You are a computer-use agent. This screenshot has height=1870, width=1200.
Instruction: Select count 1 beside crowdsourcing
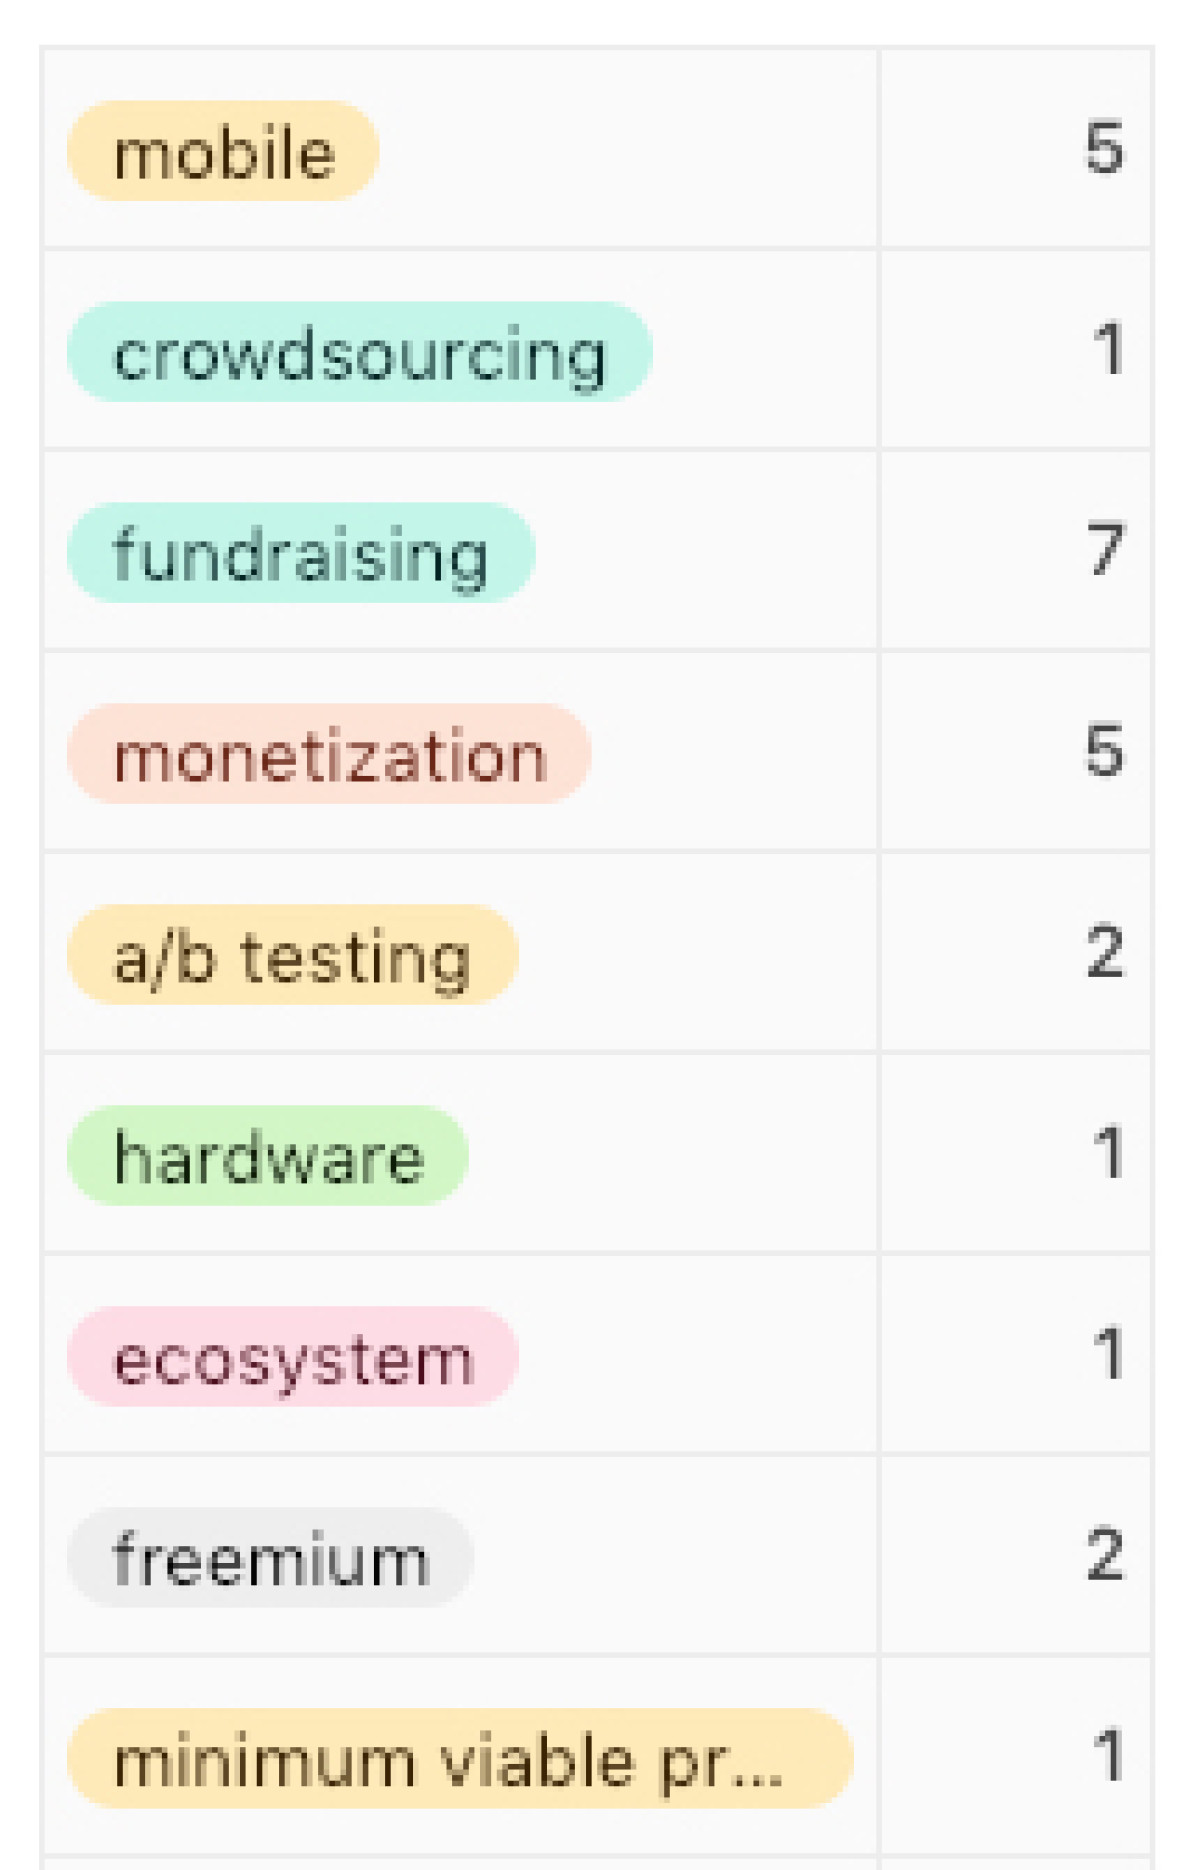1108,350
